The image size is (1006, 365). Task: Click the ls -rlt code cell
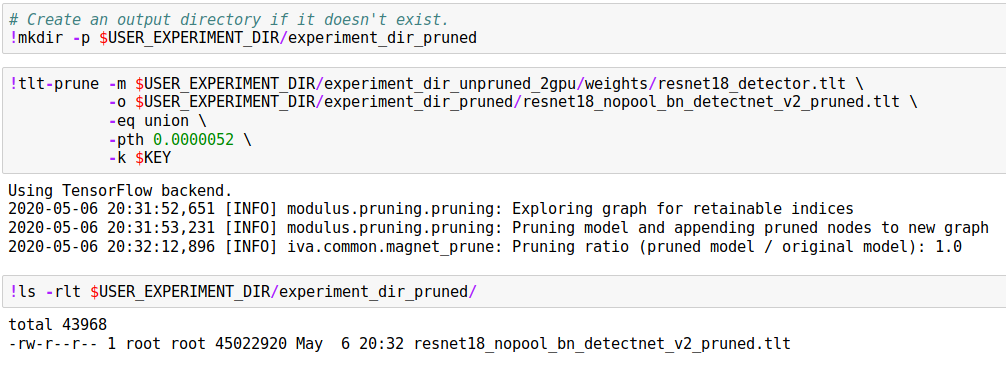click(x=503, y=292)
